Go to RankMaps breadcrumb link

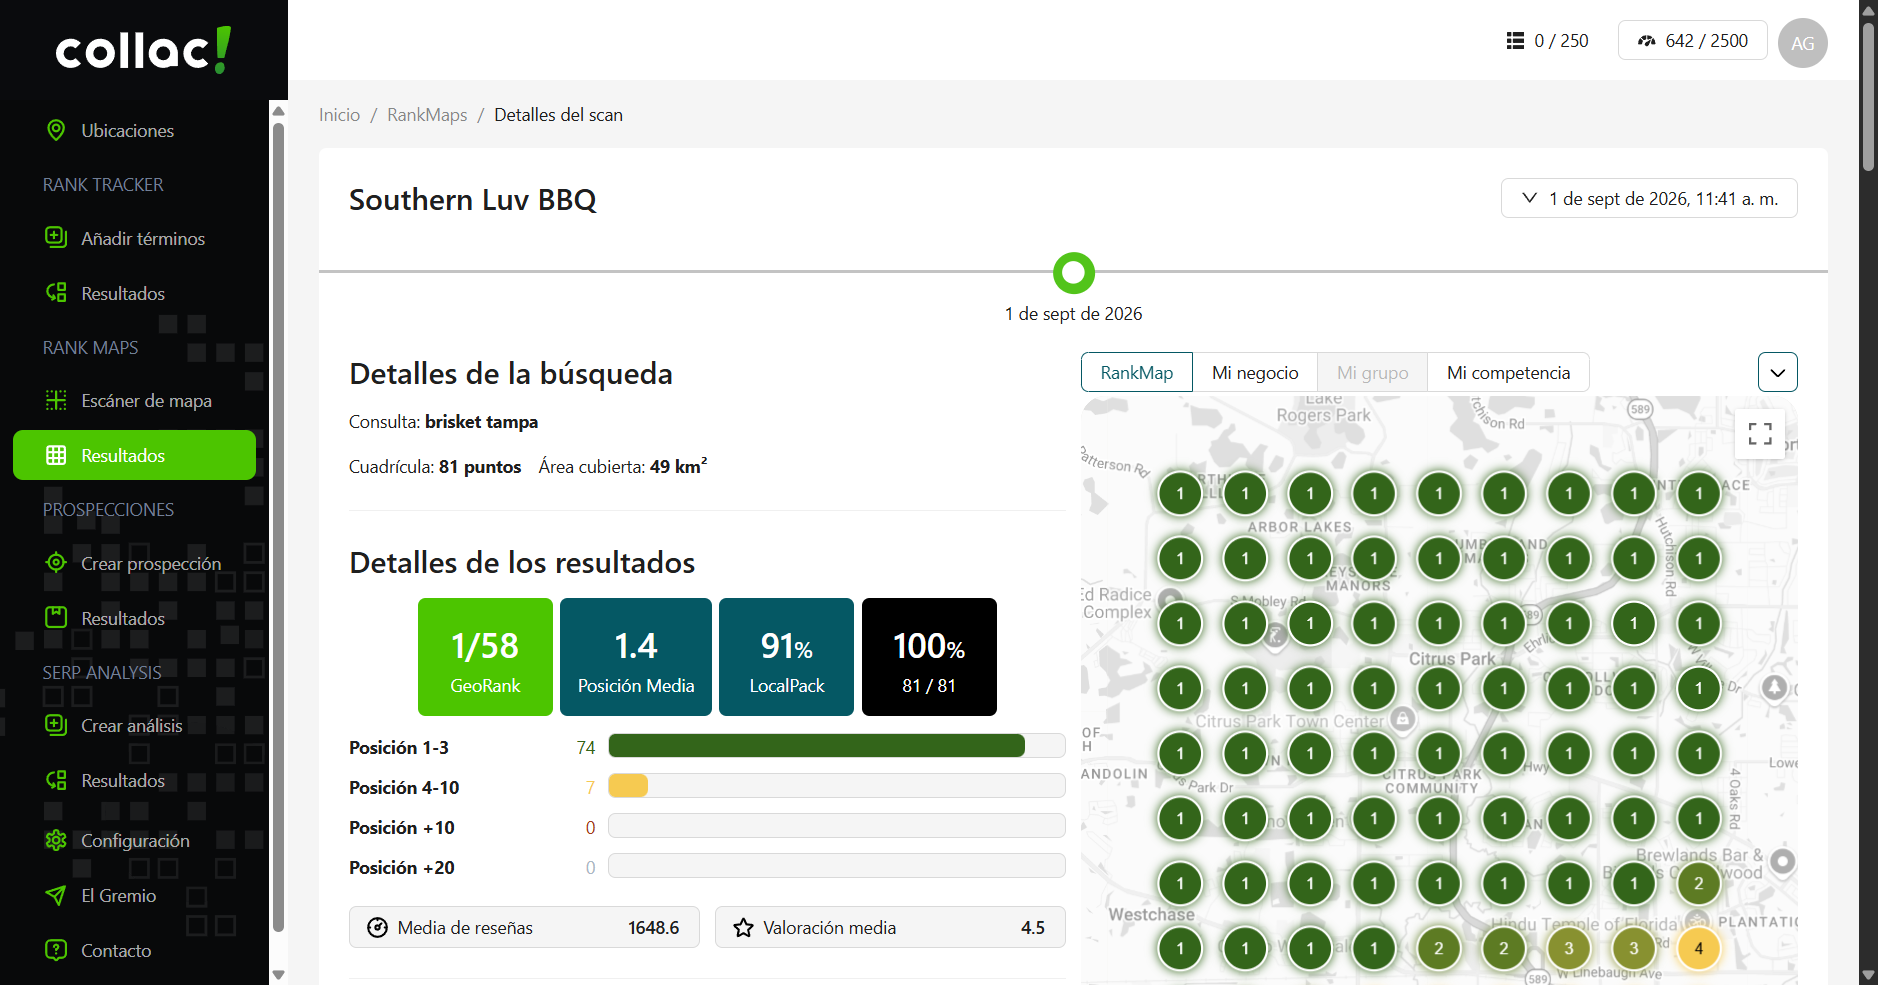(x=427, y=115)
